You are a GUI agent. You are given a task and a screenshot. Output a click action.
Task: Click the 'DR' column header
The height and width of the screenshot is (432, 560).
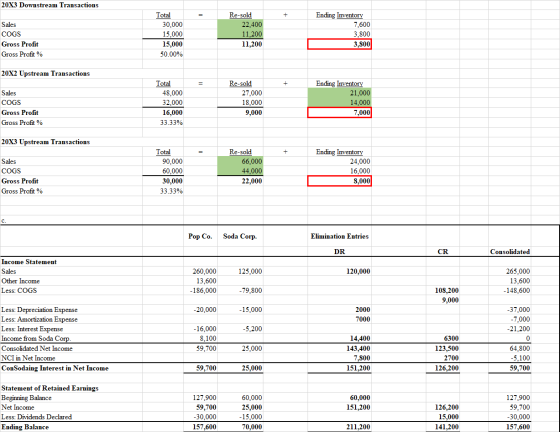coord(339,252)
